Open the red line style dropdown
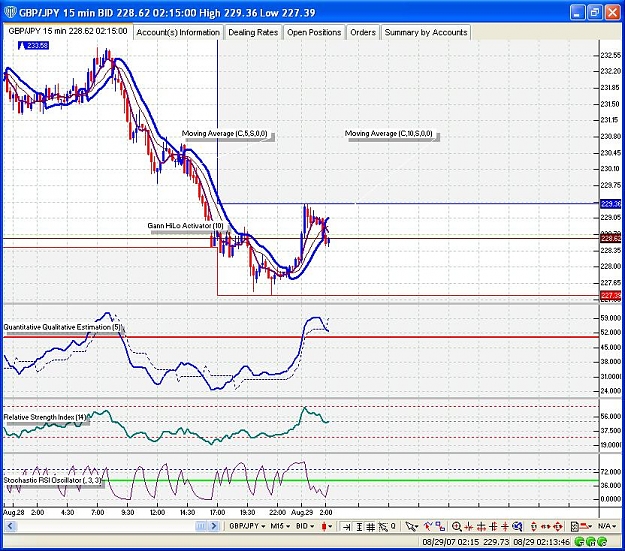This screenshot has height=551, width=625. 586,527
